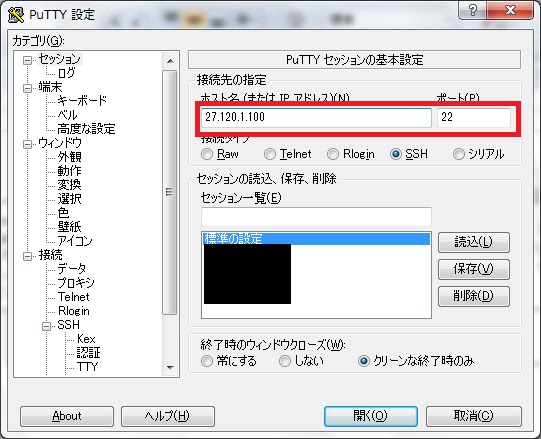Click the 取消(C) cancel button
Screen dimensions: 541x439
(474, 416)
